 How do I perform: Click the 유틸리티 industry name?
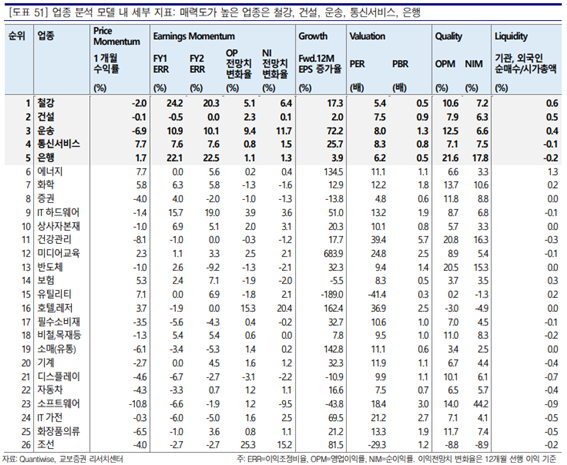pyautogui.click(x=54, y=294)
